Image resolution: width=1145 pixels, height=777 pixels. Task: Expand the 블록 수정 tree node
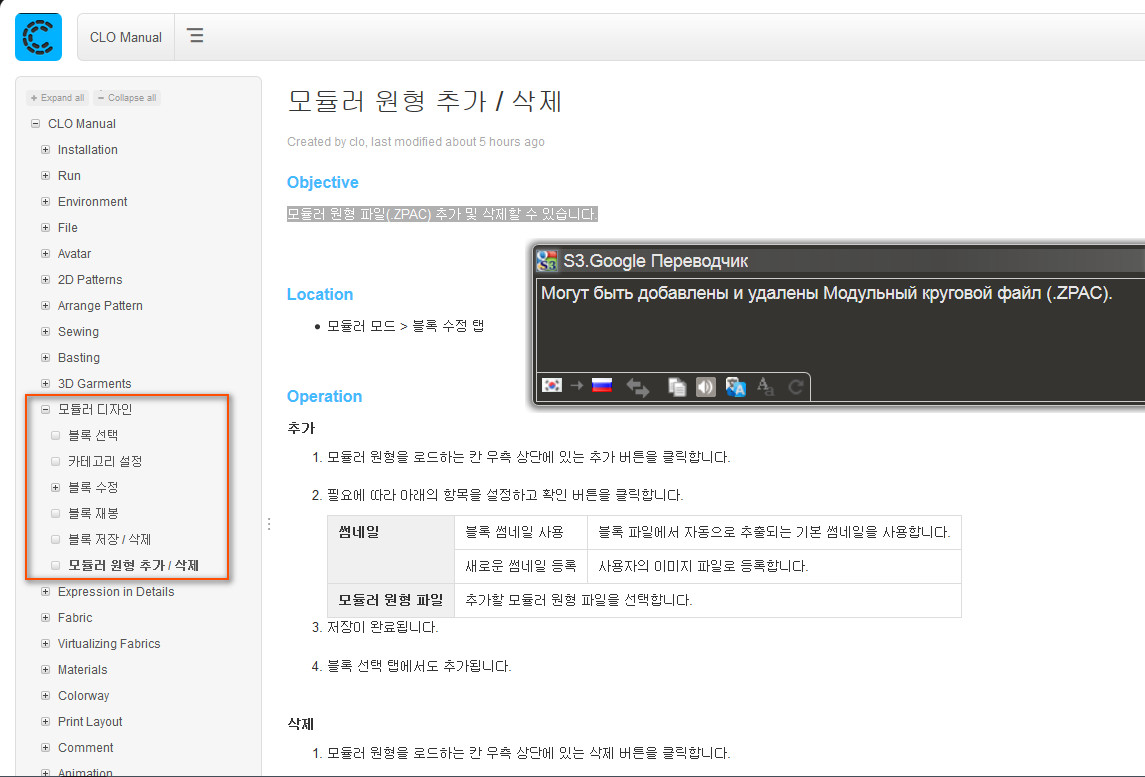click(x=55, y=487)
